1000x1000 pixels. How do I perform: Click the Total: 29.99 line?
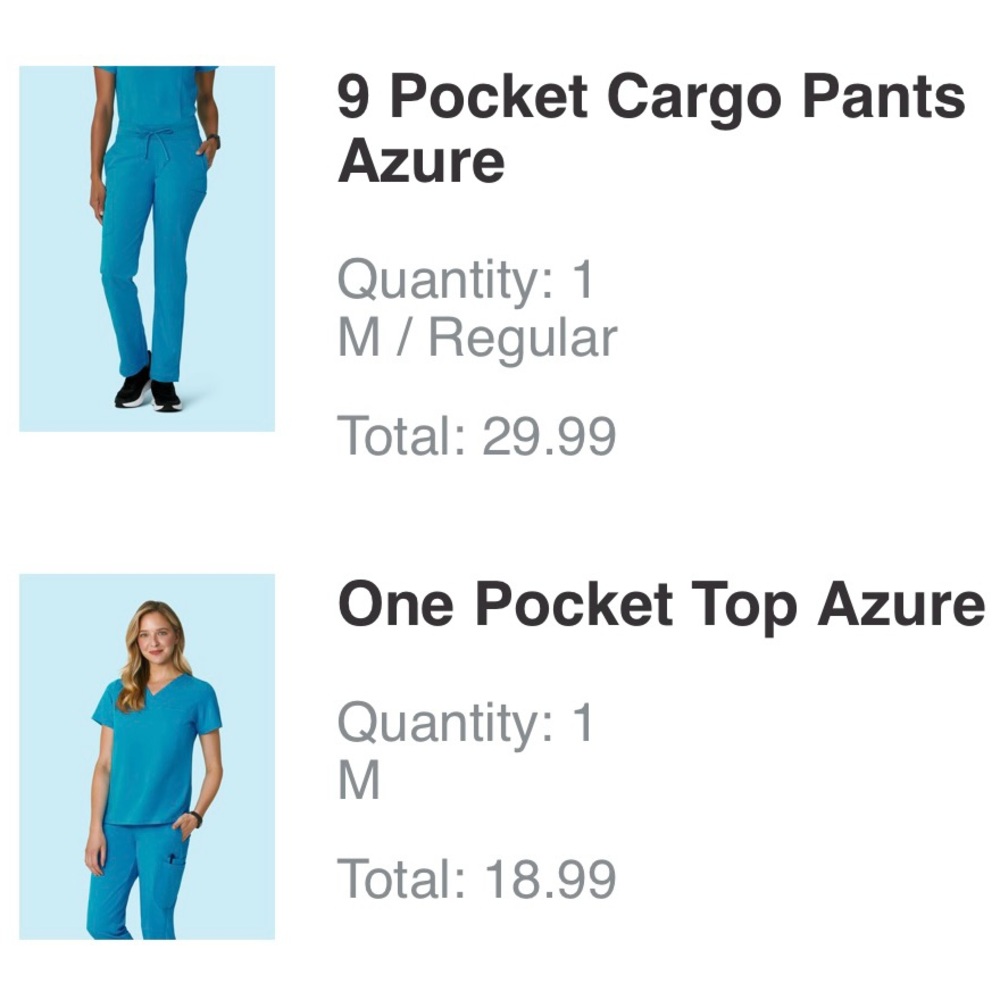pyautogui.click(x=476, y=436)
